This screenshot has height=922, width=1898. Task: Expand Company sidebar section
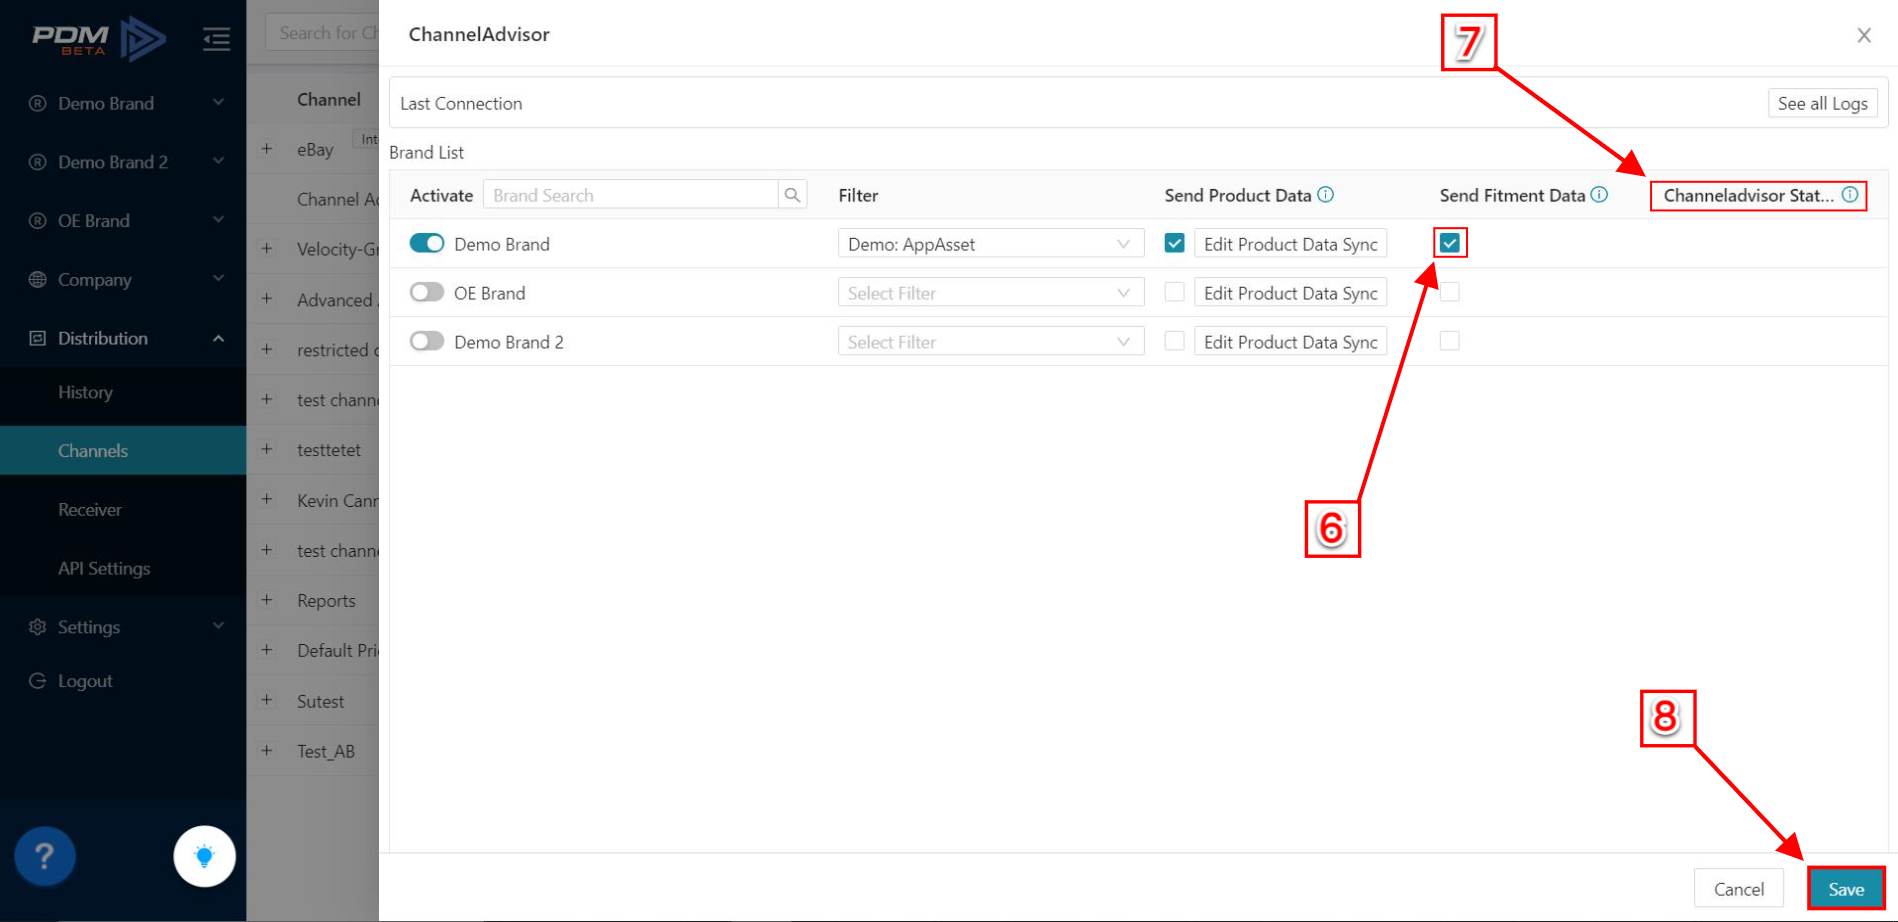click(x=123, y=280)
